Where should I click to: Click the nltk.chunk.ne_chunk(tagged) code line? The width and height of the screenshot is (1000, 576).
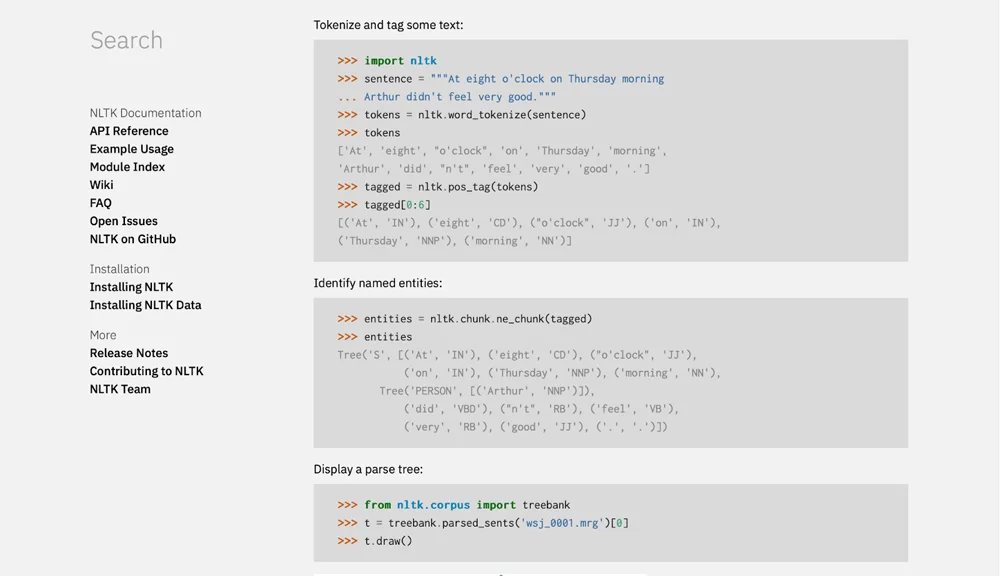point(465,319)
